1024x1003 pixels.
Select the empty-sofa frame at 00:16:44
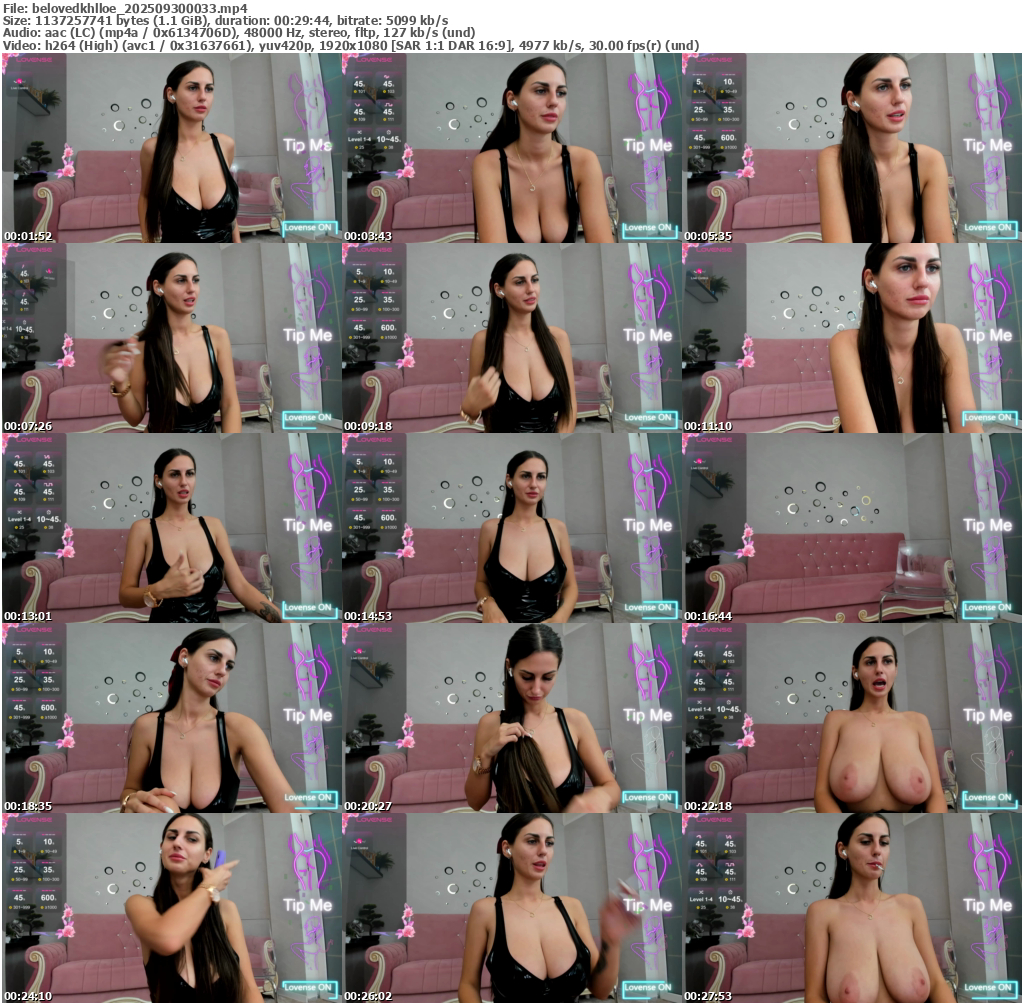point(852,528)
